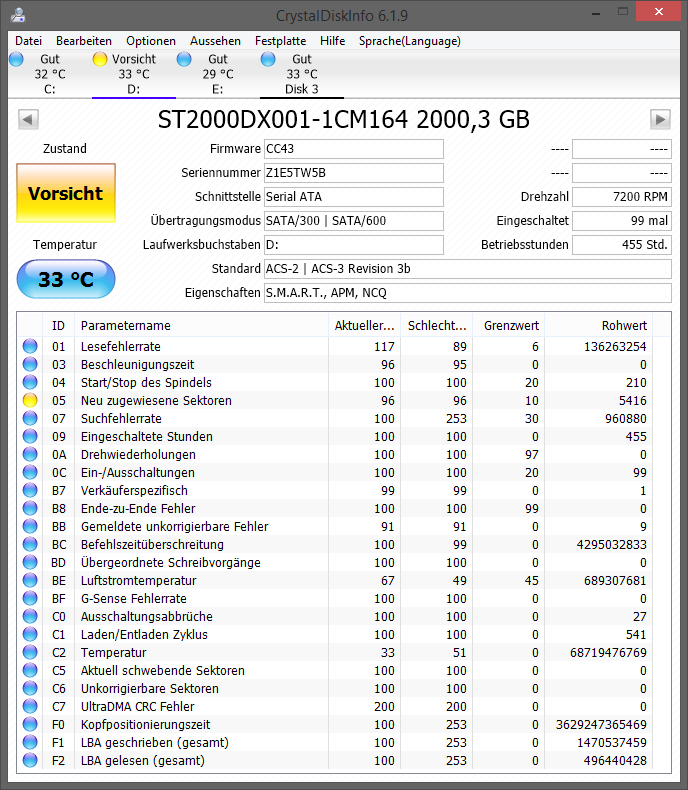
Task: Select the Disk 3 tab
Action: click(302, 74)
